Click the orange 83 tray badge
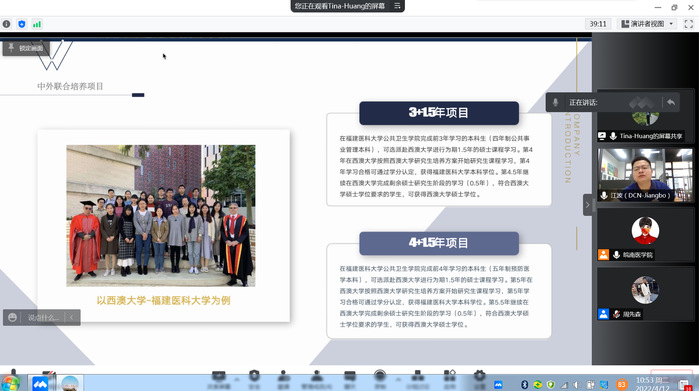699x391 pixels. click(x=621, y=384)
